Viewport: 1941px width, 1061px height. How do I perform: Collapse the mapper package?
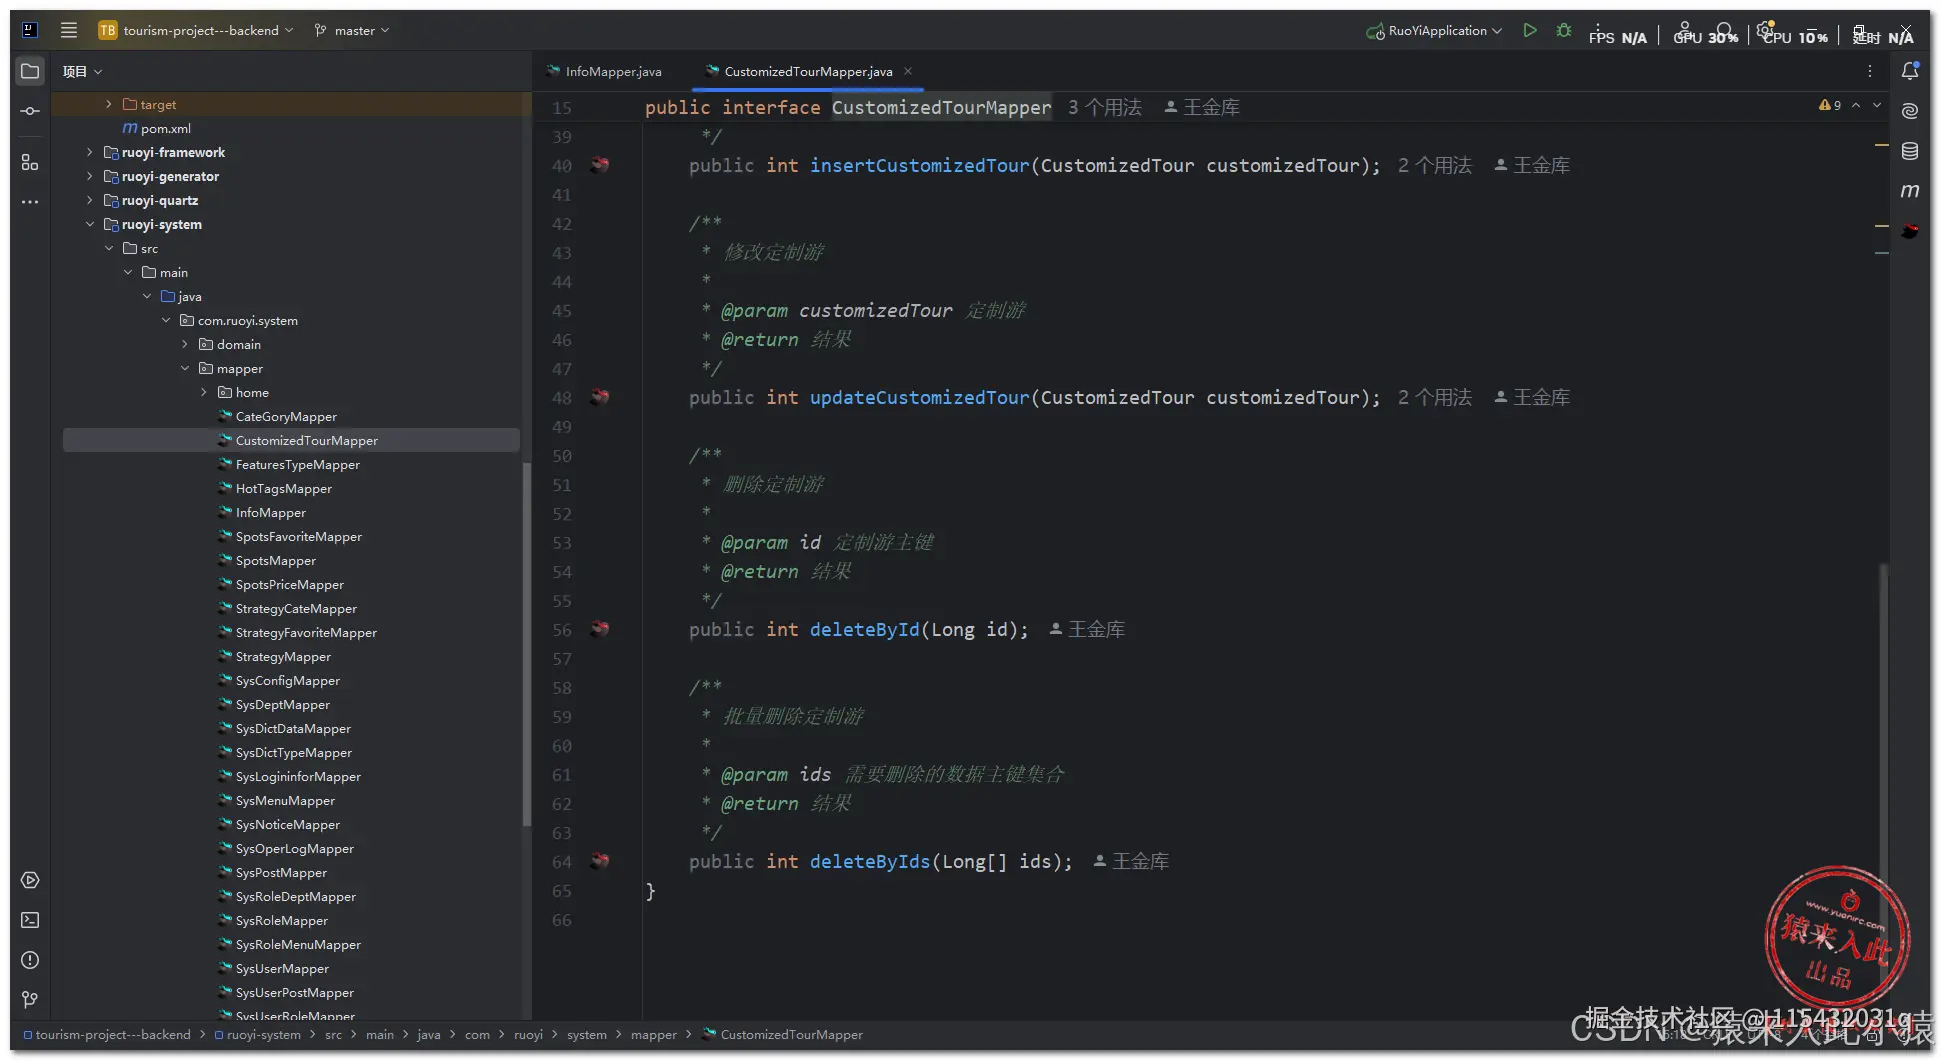click(x=185, y=368)
